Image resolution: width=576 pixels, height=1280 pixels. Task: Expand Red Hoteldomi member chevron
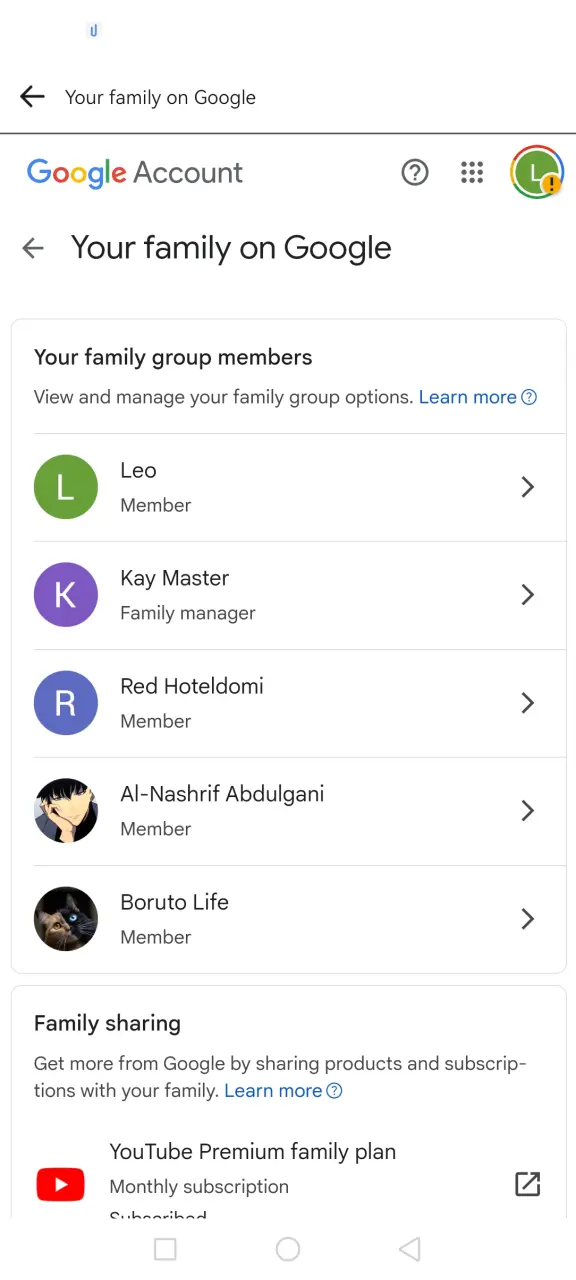(x=528, y=703)
